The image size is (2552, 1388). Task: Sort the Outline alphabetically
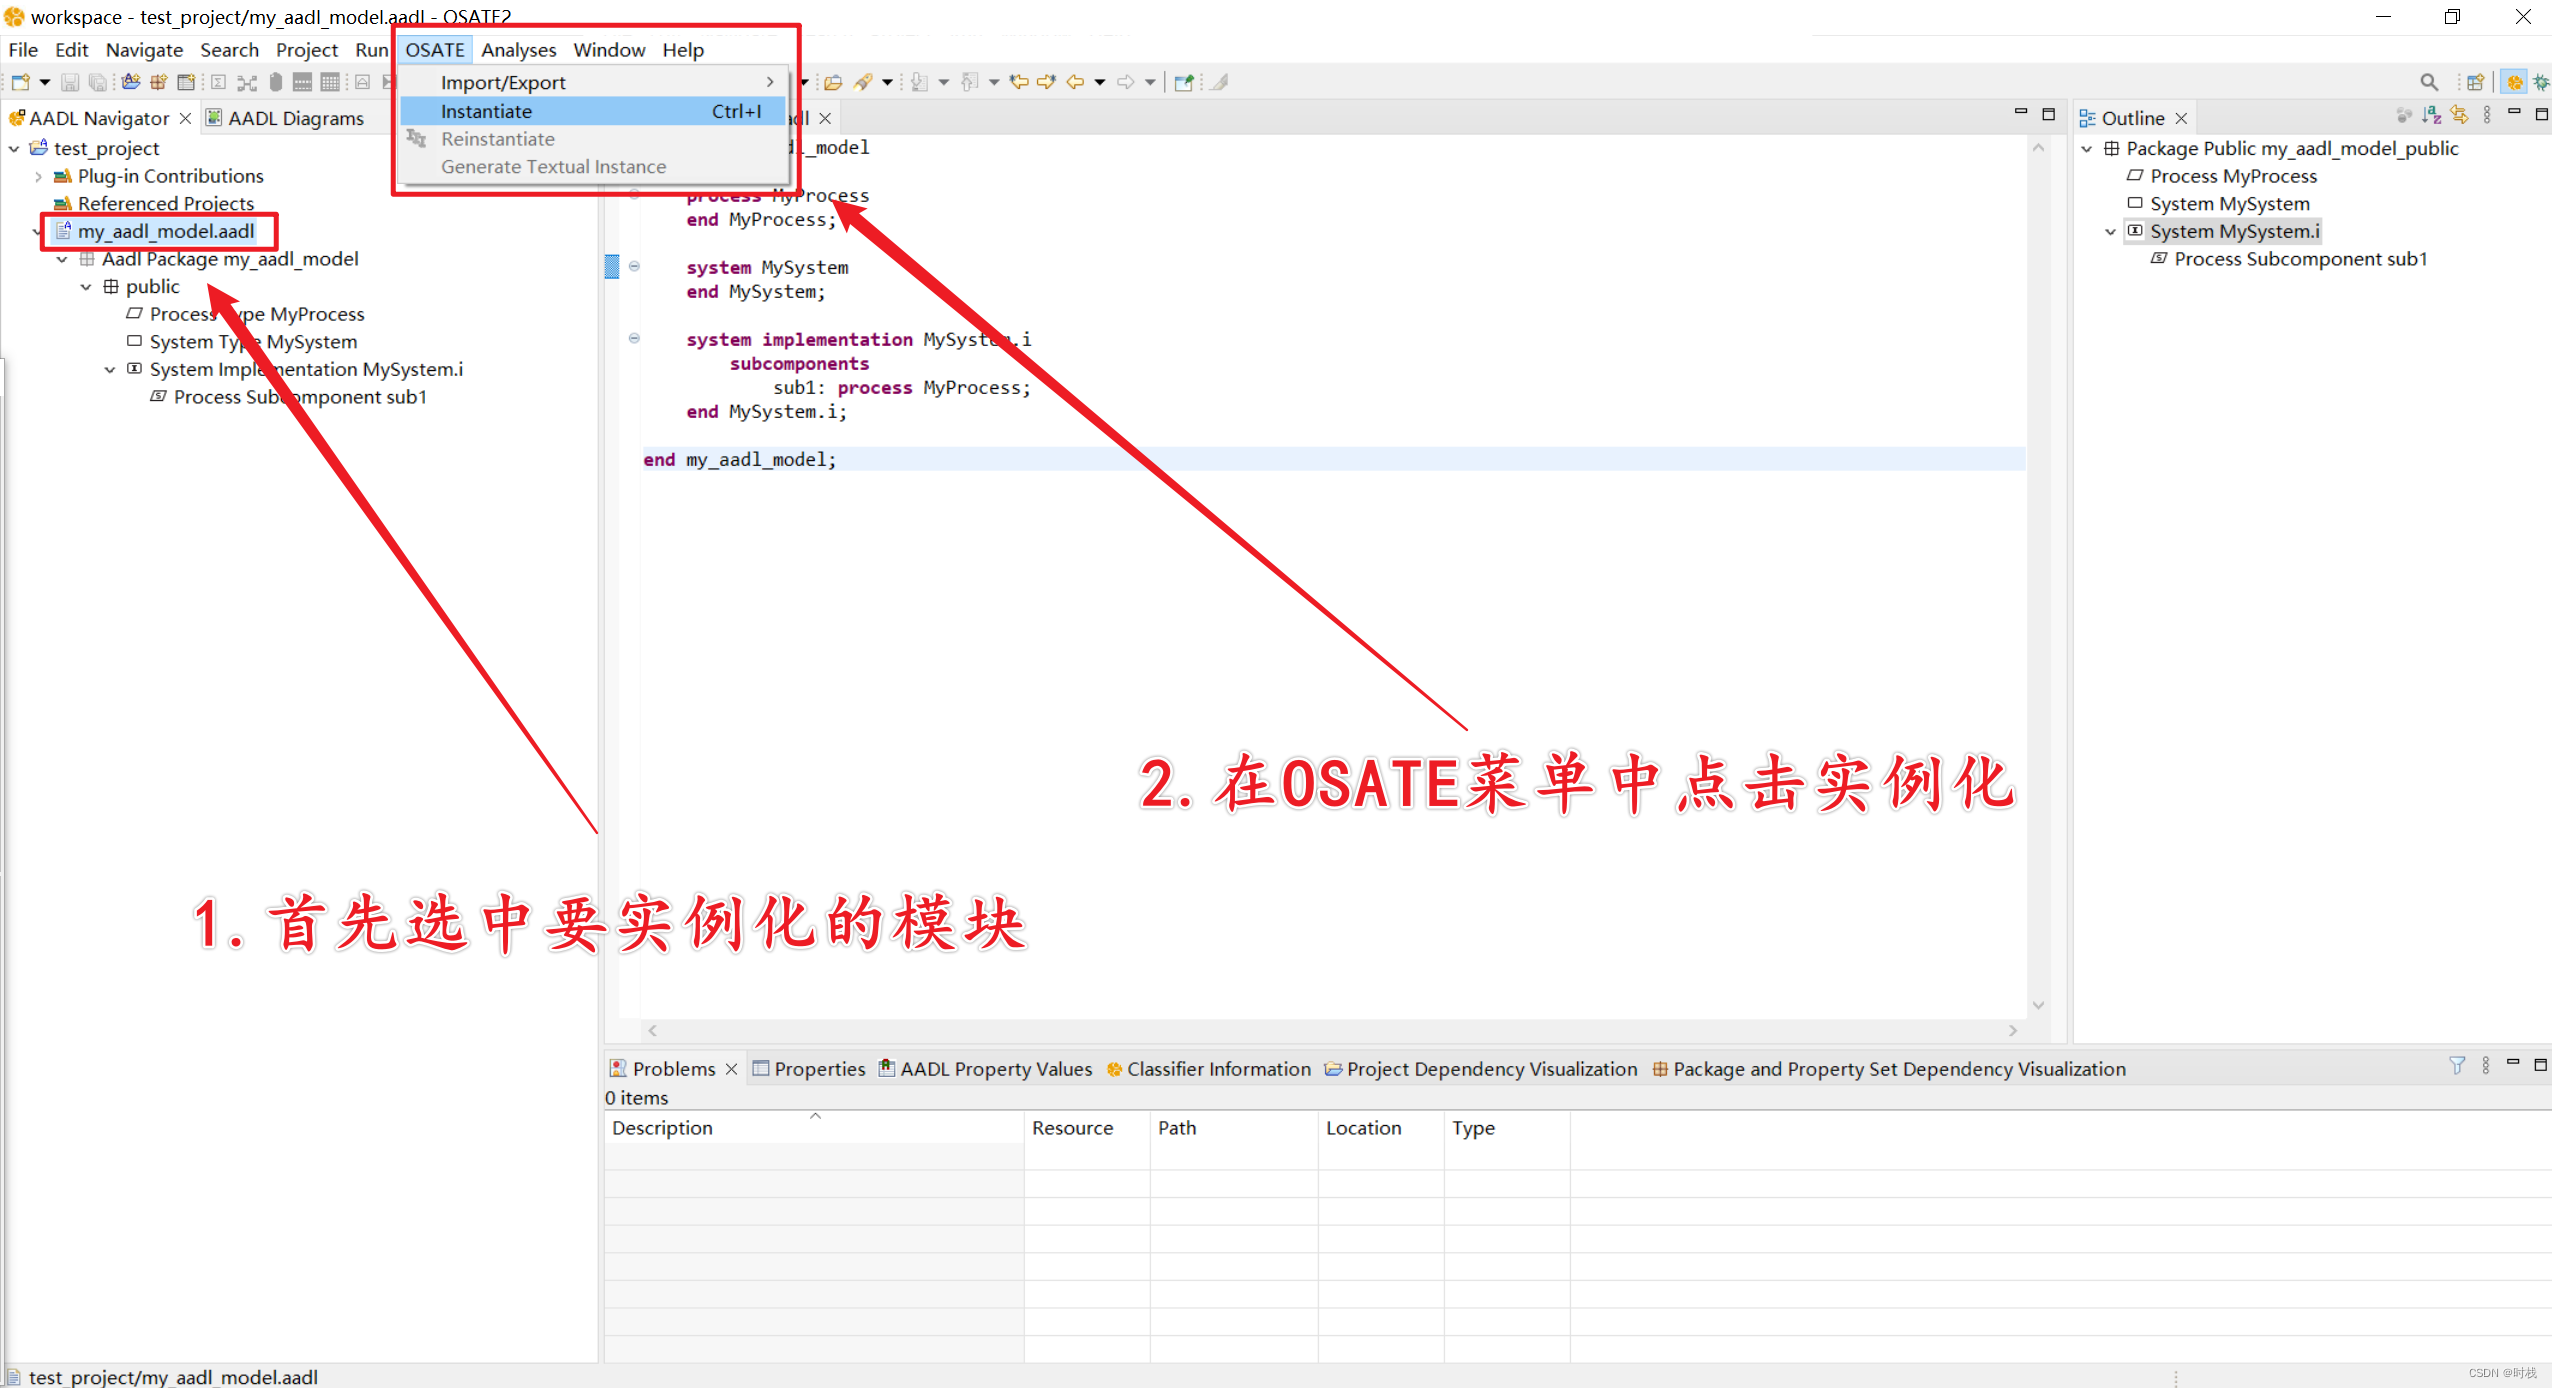click(2432, 117)
